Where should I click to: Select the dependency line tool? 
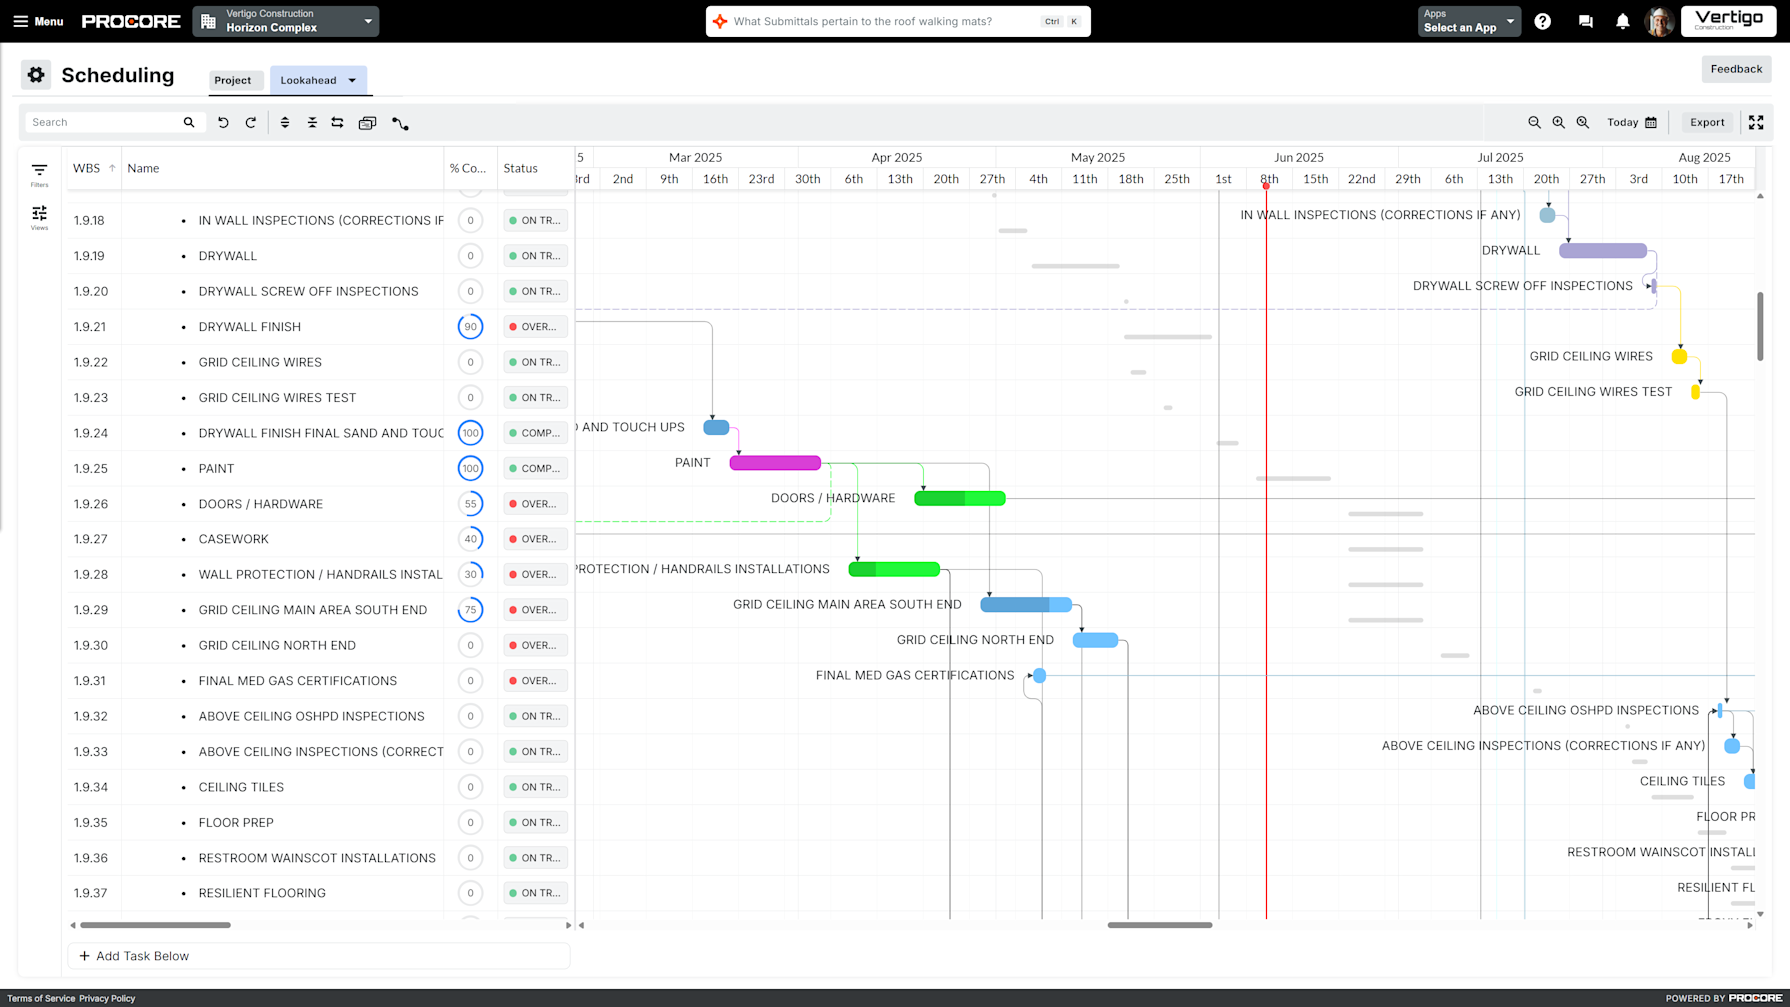coord(401,122)
